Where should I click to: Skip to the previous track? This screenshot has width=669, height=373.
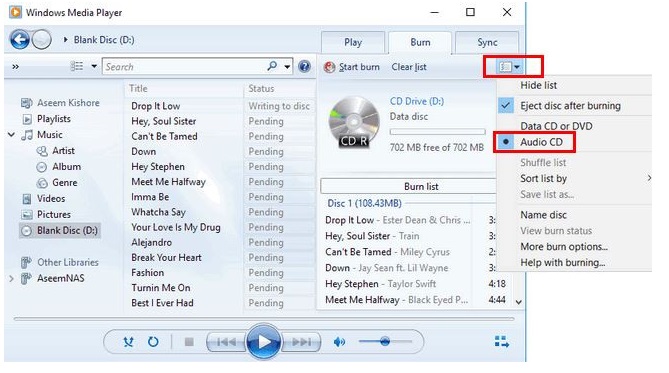point(226,342)
